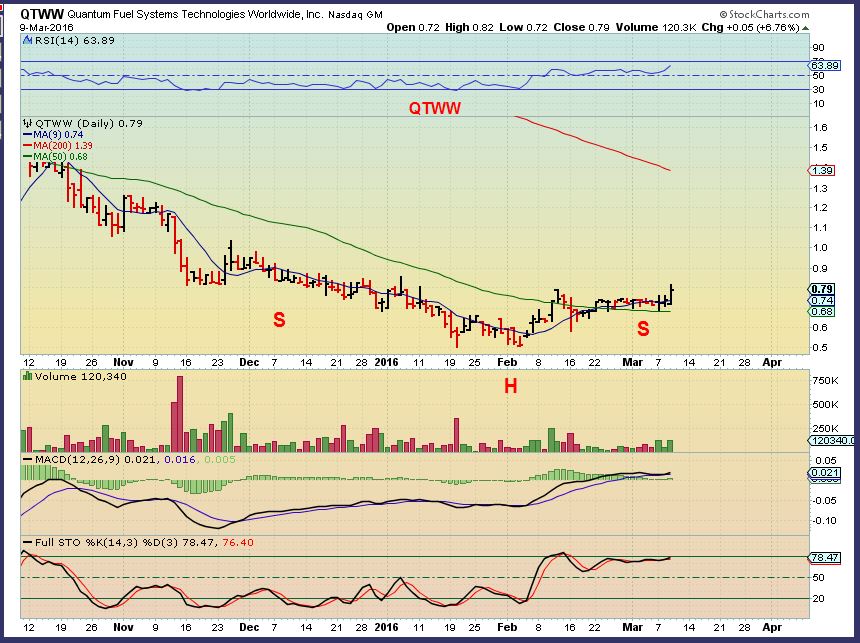Click the Open 0.72 value in the header
The image size is (860, 643).
coord(413,27)
